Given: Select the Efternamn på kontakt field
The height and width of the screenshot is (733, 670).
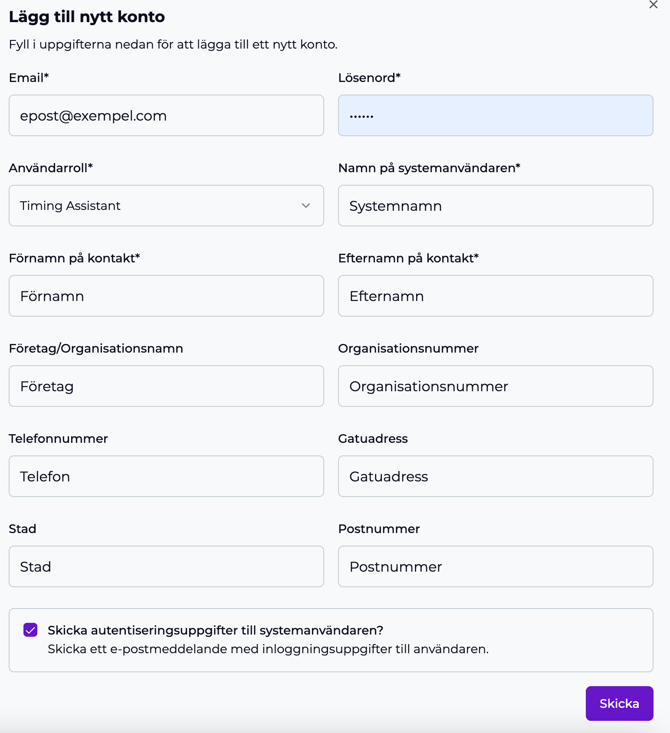Looking at the screenshot, I should pos(495,296).
